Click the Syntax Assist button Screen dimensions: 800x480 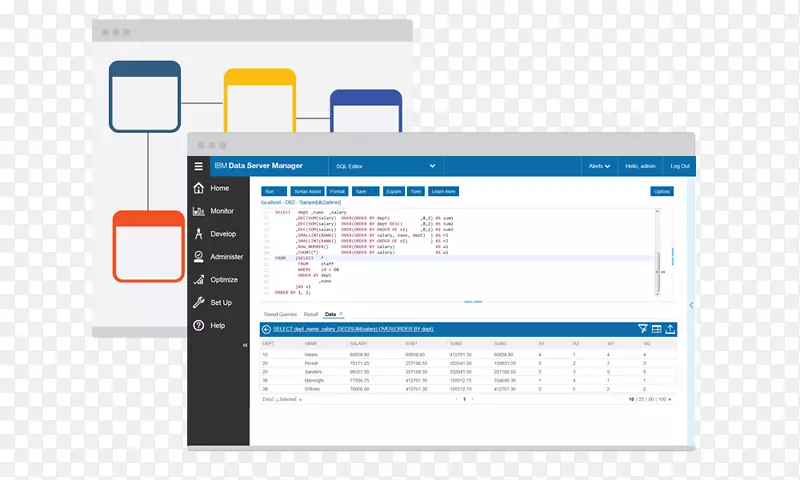306,191
